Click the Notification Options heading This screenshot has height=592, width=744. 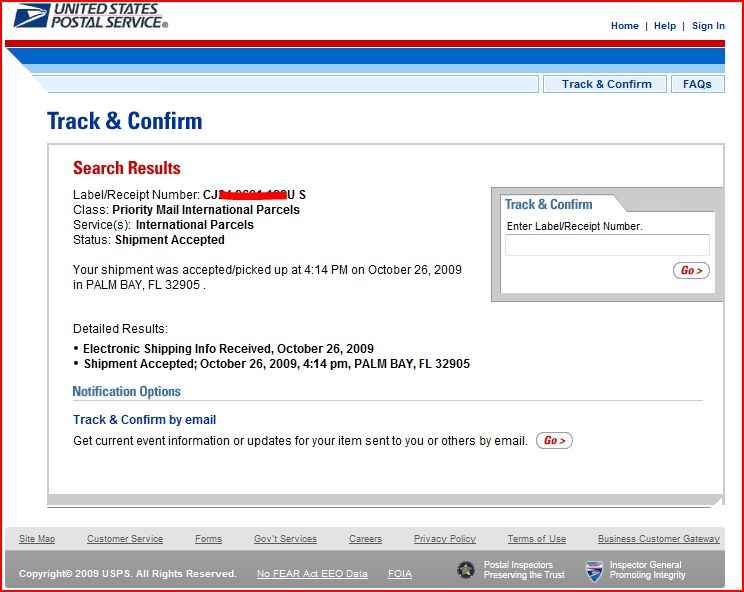[x=127, y=391]
